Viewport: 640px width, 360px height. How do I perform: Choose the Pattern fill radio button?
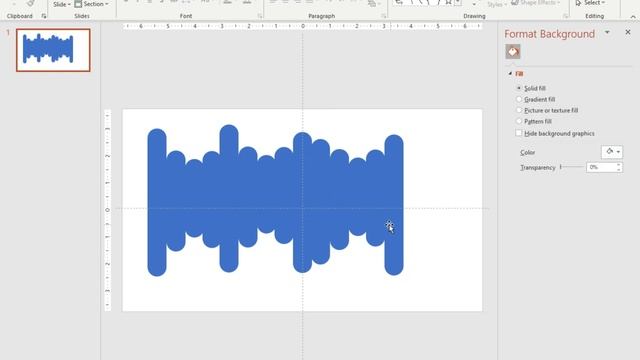[519, 121]
